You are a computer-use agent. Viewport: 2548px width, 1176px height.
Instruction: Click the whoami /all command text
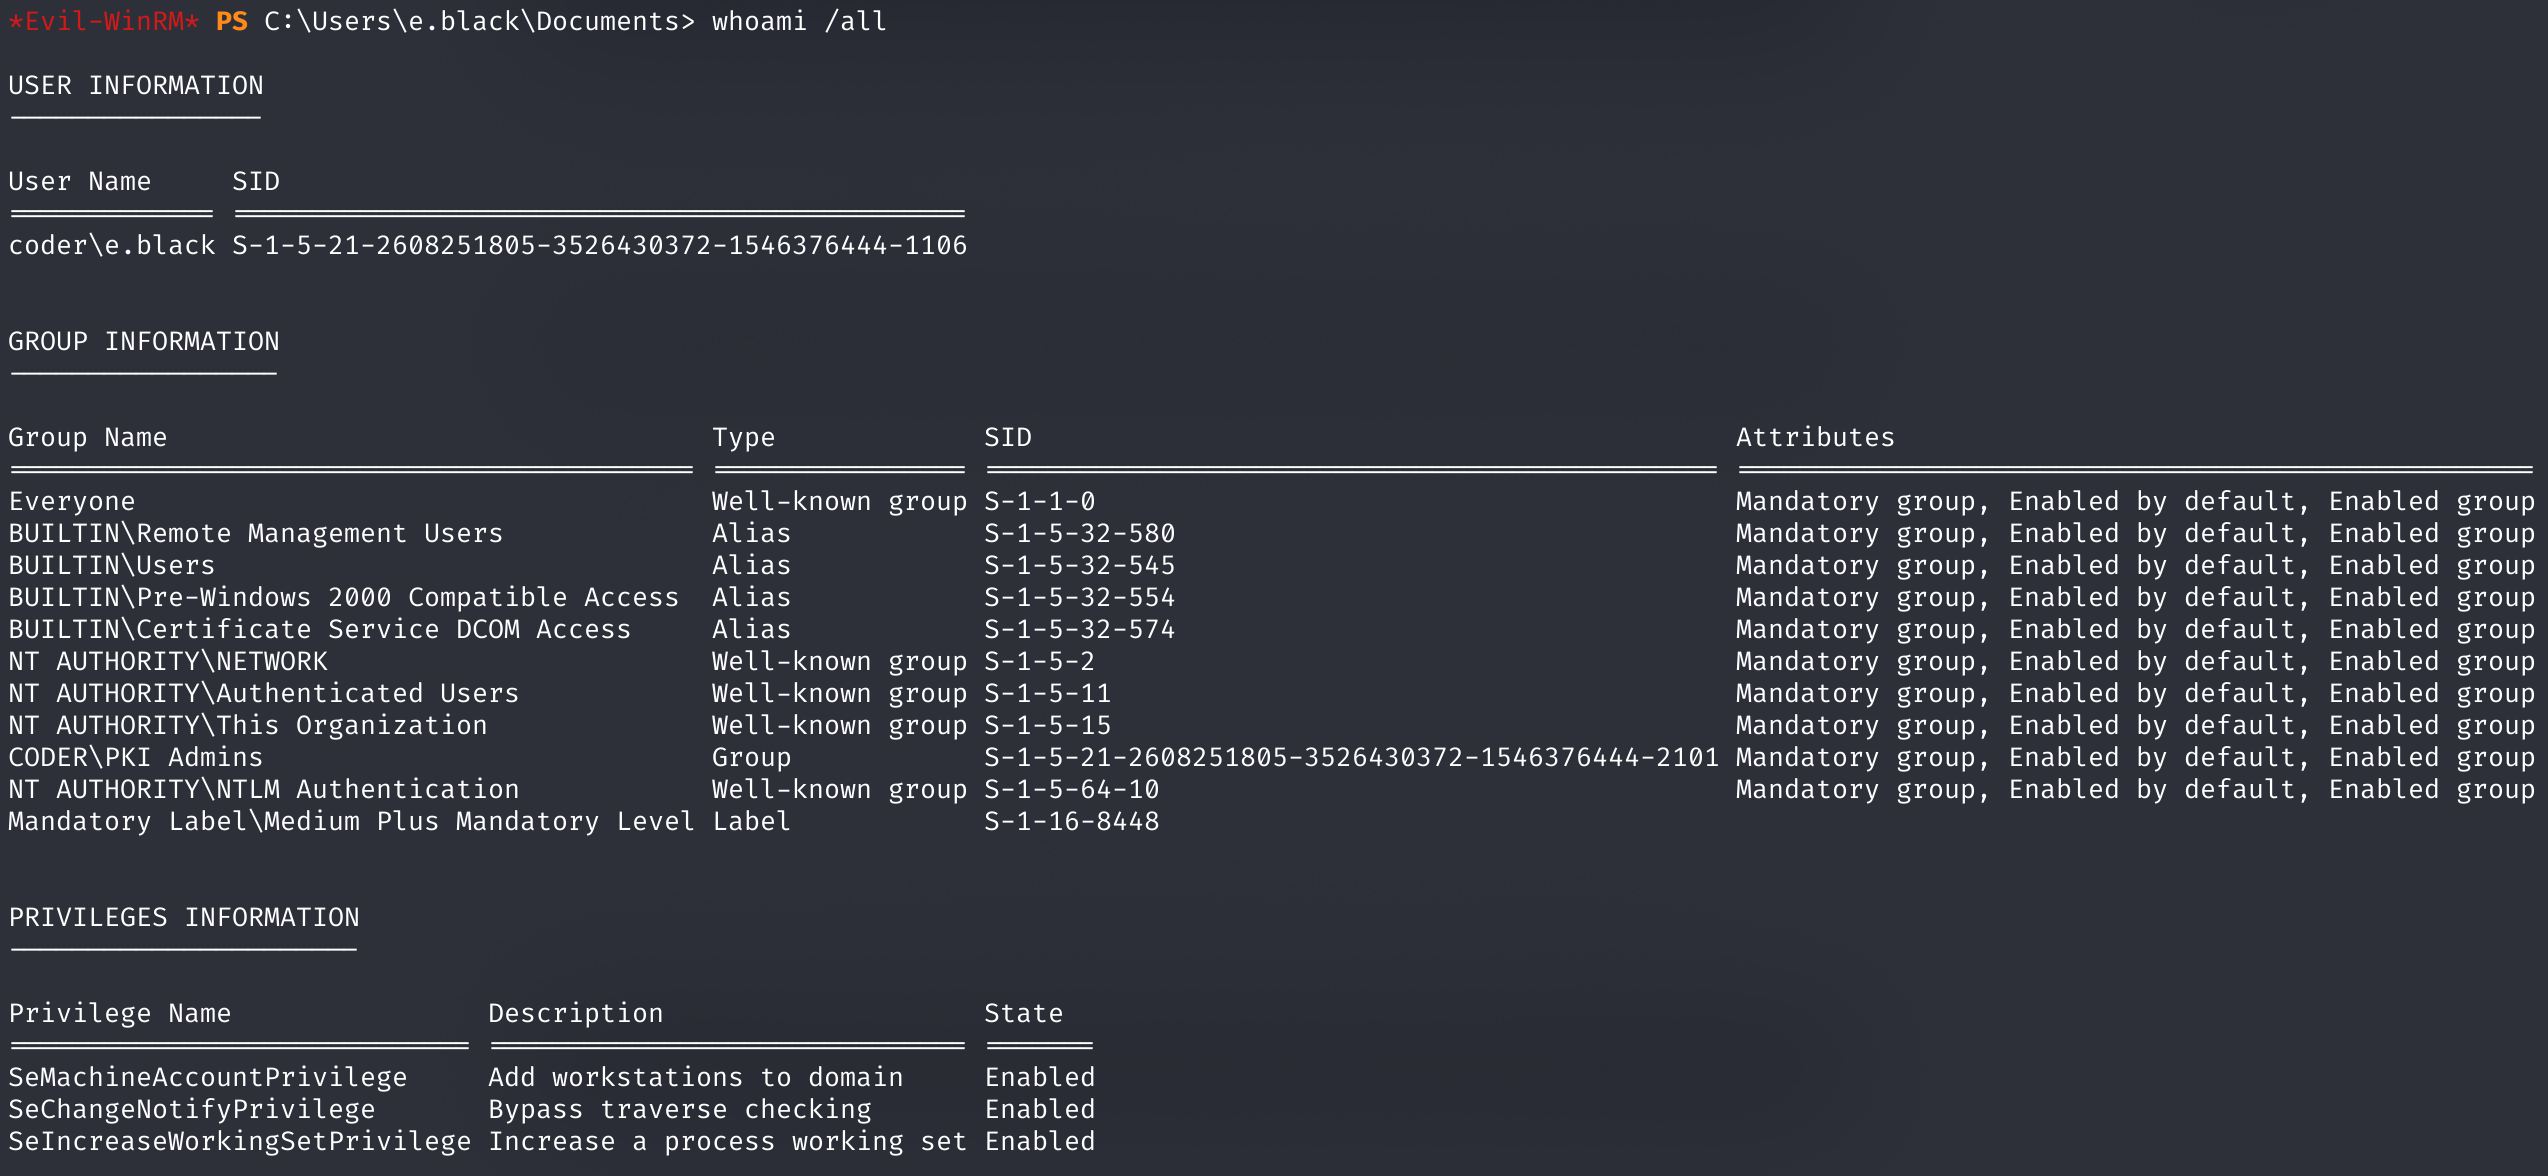click(799, 21)
